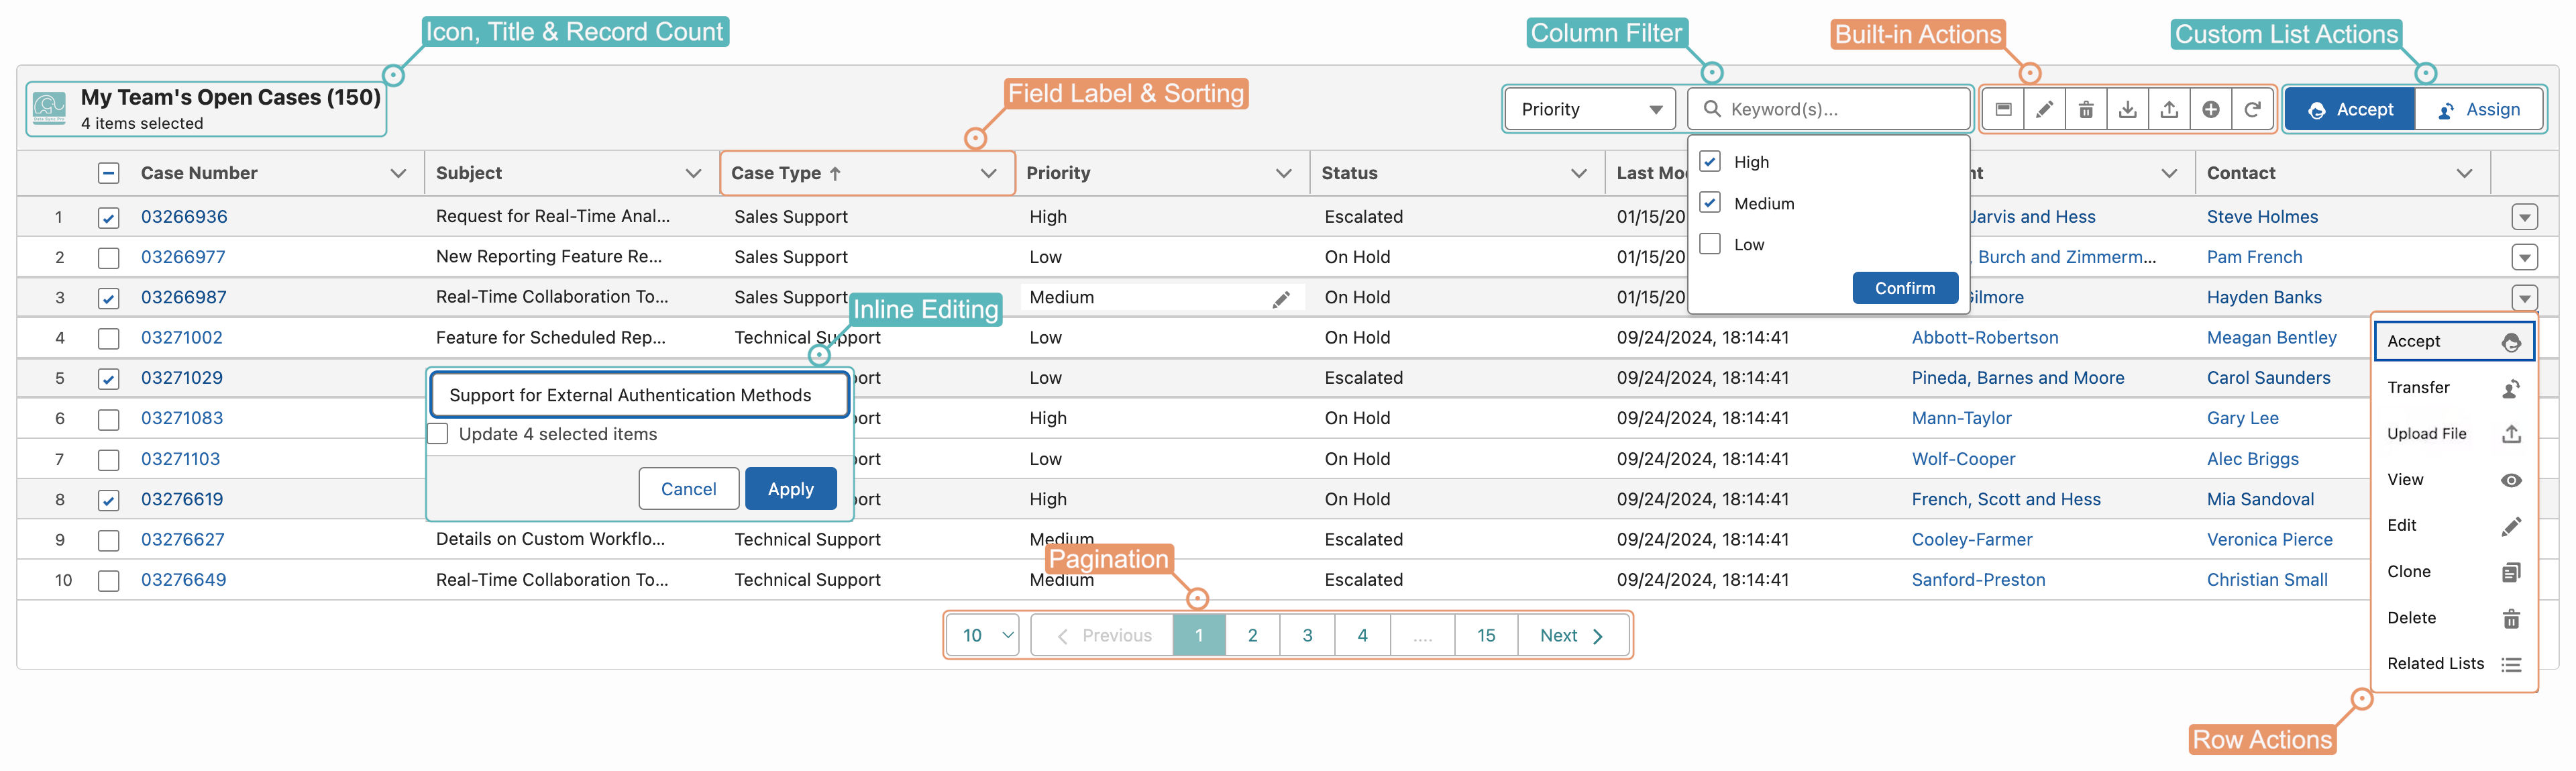Screen dimensions: 2576x771
Task: Uncheck the Medium priority filter checkbox
Action: coord(1710,202)
